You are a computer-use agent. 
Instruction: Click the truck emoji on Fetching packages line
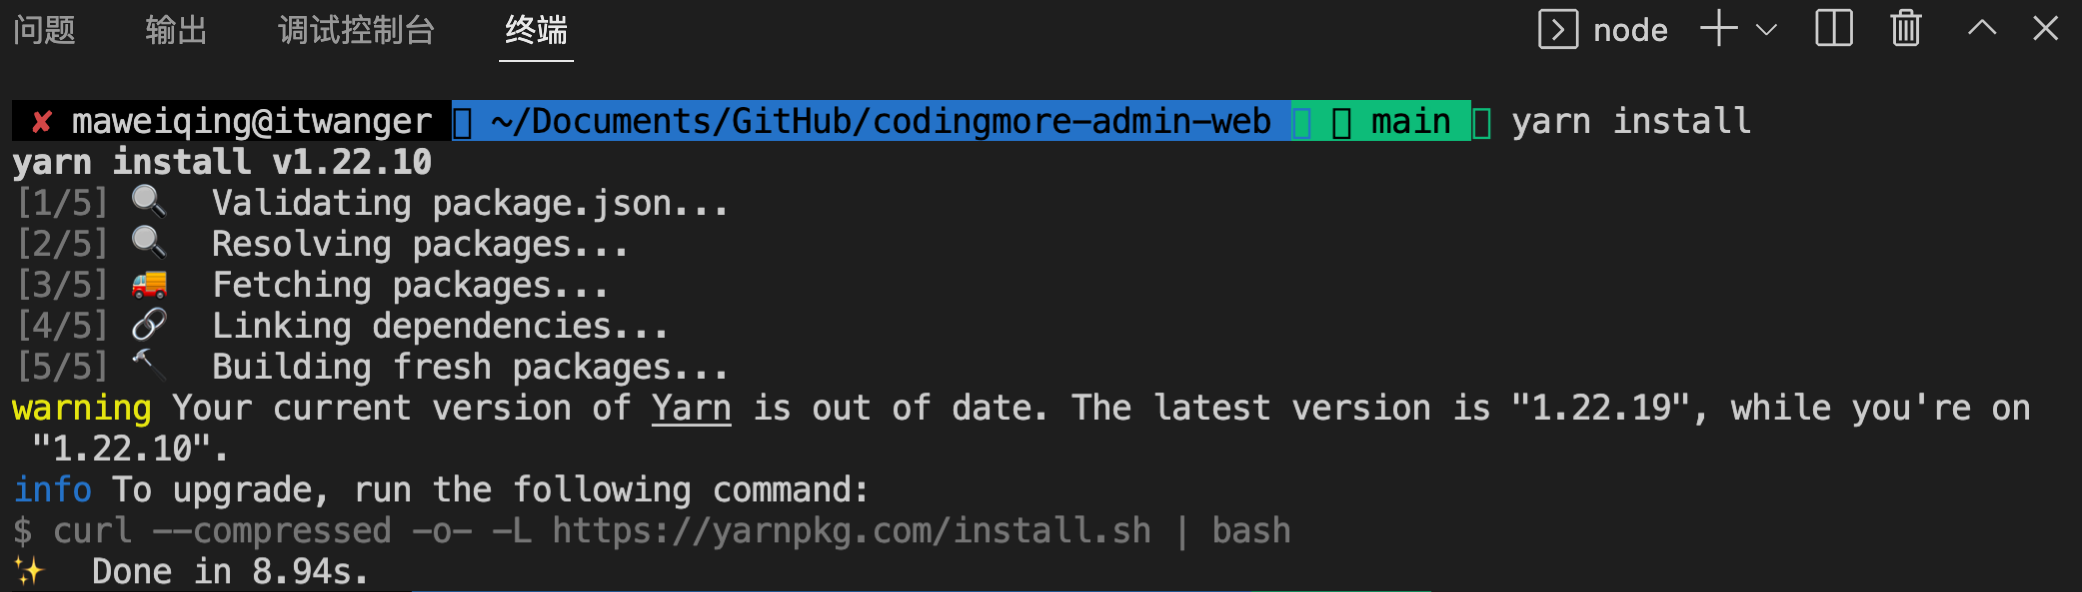pyautogui.click(x=149, y=285)
